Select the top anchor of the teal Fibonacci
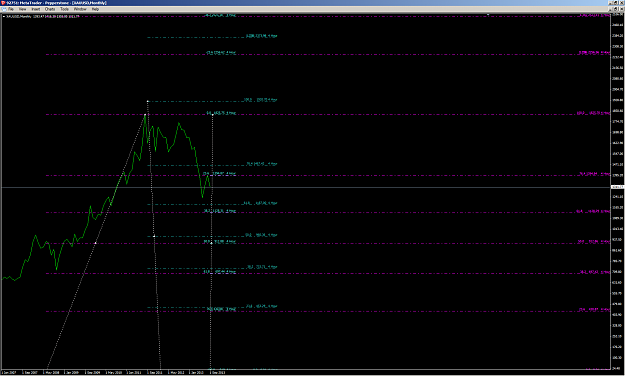 click(x=147, y=101)
